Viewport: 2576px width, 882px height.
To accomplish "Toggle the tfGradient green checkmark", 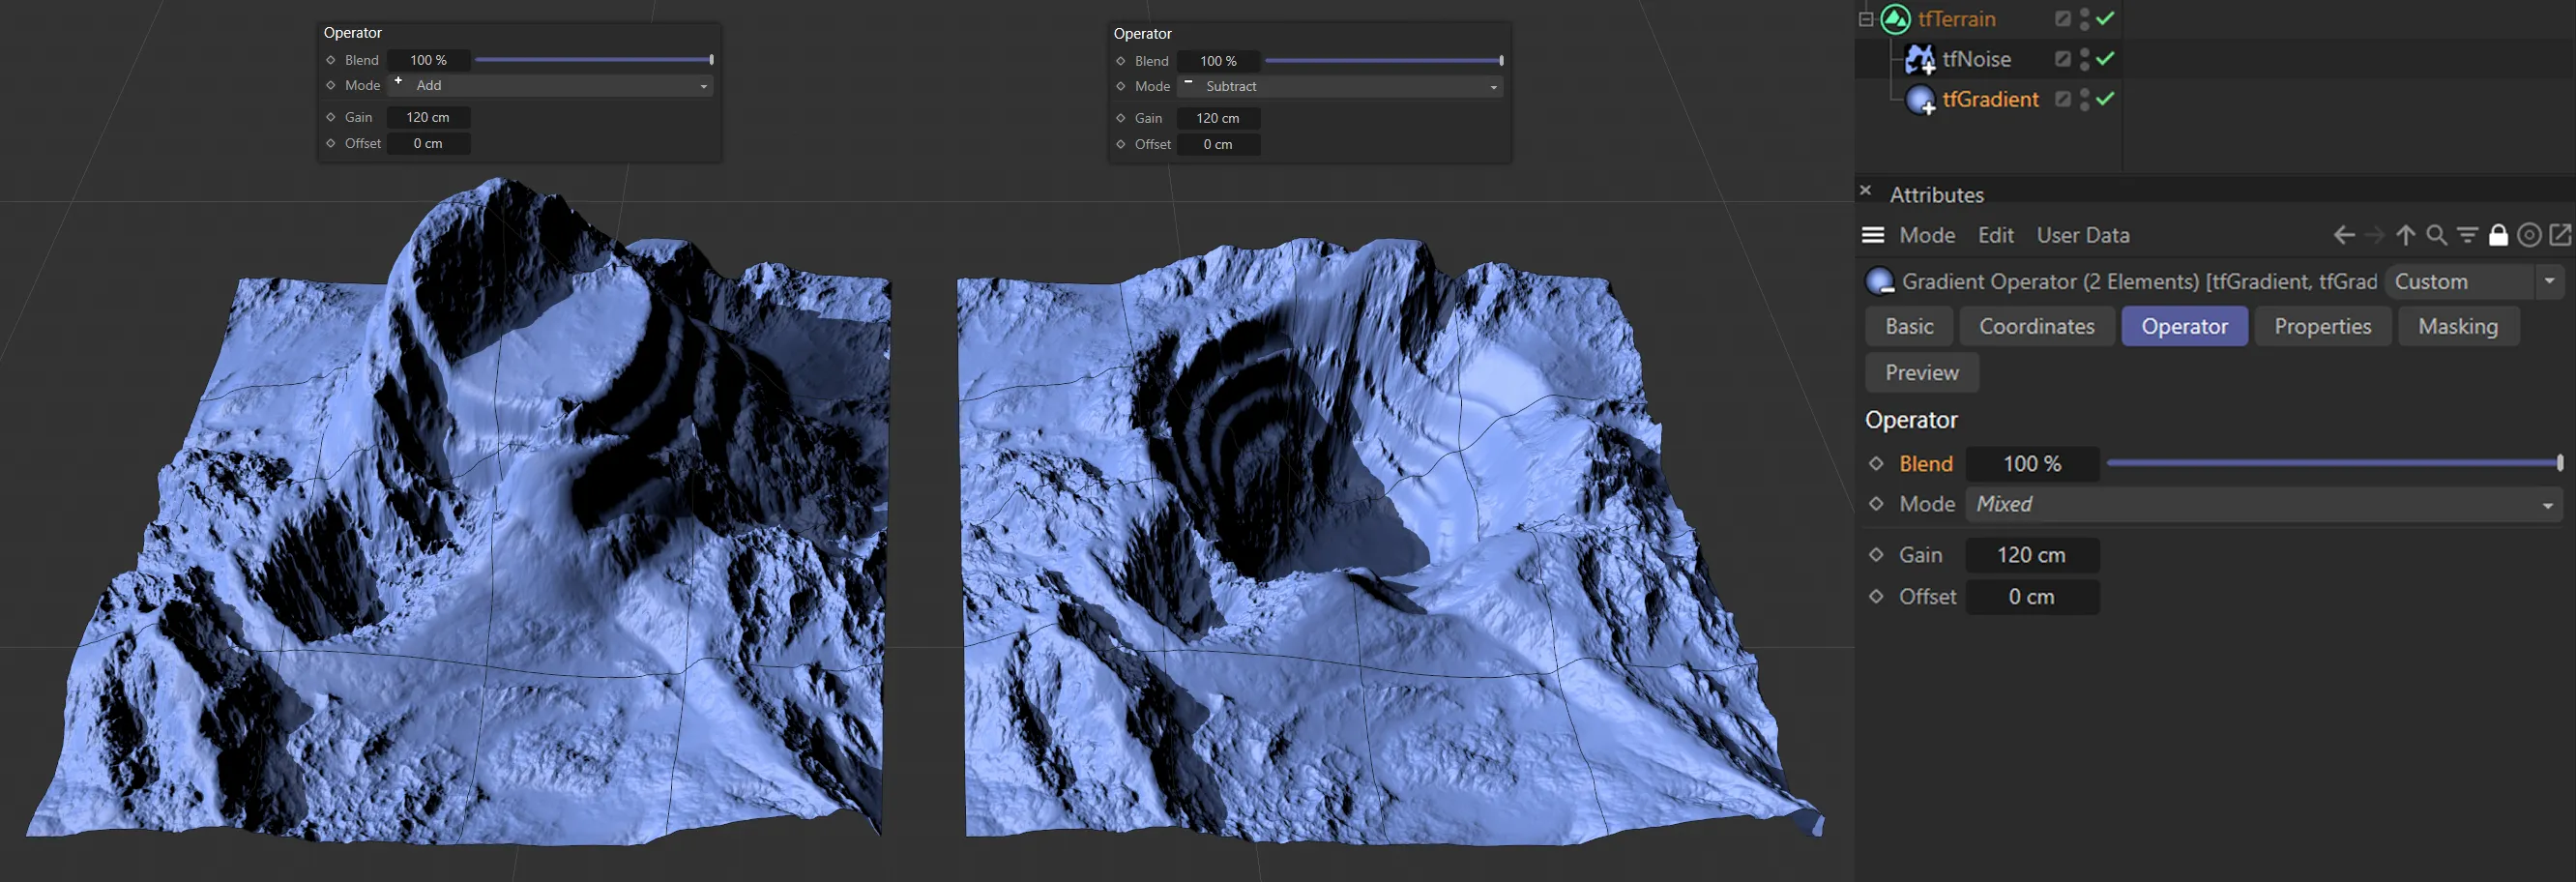I will click(2105, 99).
